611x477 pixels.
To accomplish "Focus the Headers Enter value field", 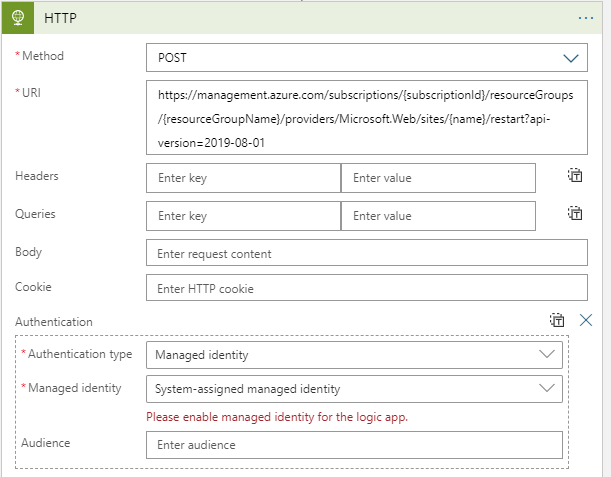I will coord(438,178).
